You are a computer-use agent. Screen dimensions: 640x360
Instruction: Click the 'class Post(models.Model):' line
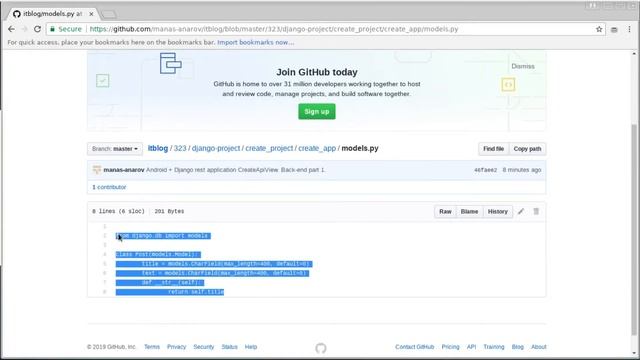click(158, 254)
